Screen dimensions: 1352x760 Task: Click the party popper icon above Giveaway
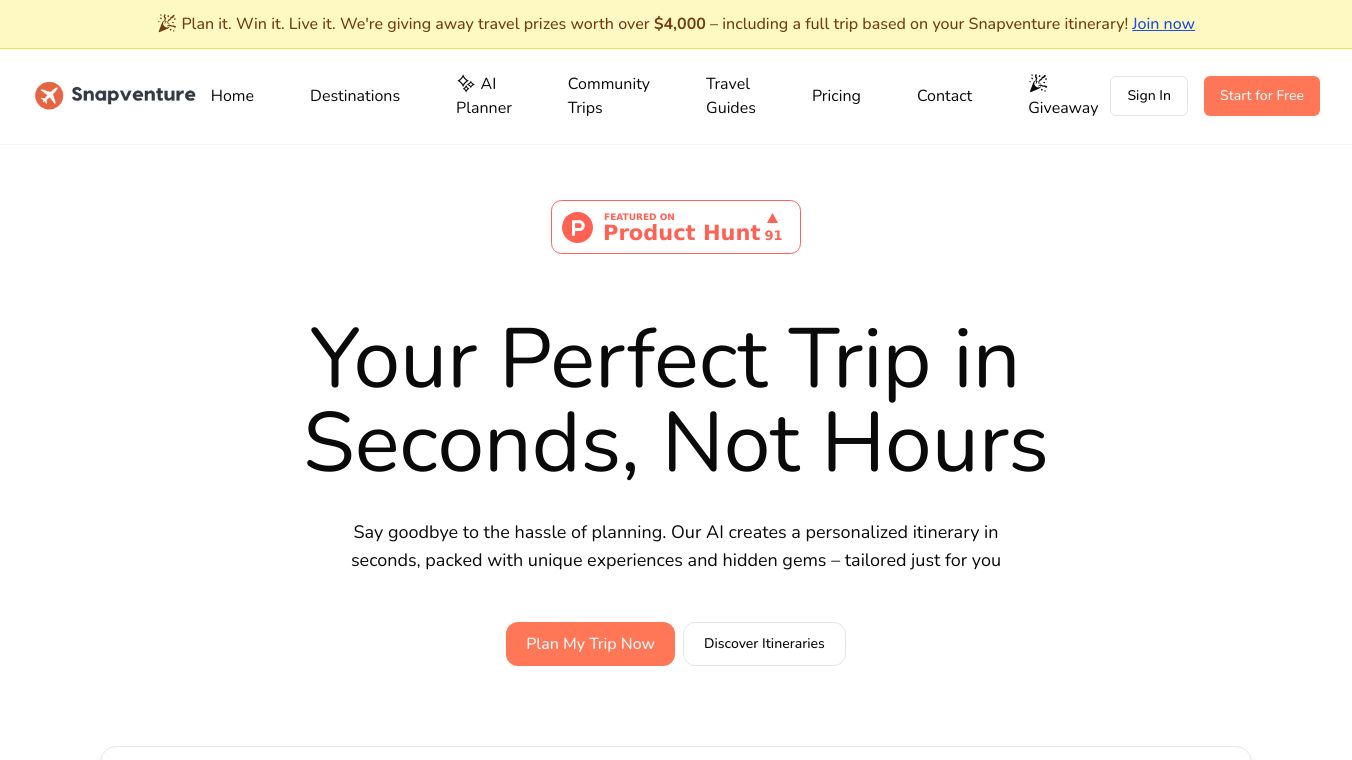(1038, 83)
